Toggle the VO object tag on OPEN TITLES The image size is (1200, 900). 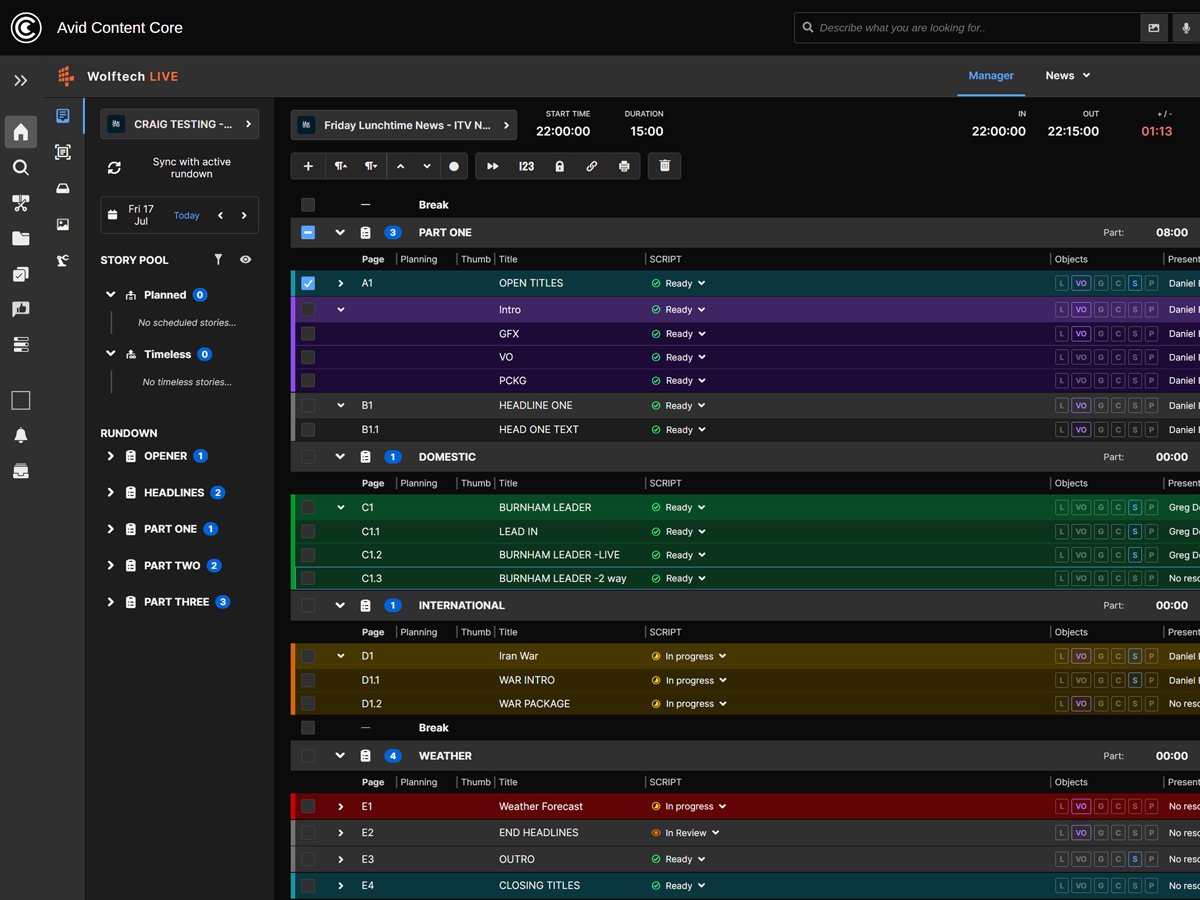1081,283
